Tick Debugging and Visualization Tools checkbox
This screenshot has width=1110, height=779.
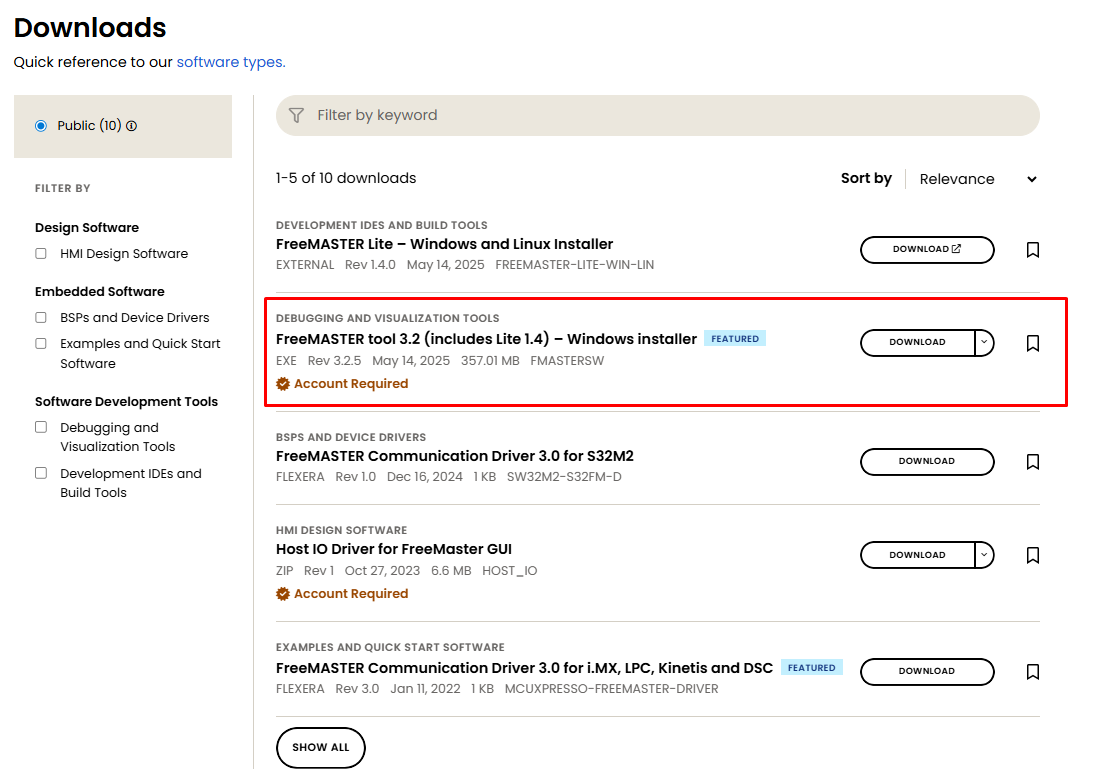[x=41, y=428]
